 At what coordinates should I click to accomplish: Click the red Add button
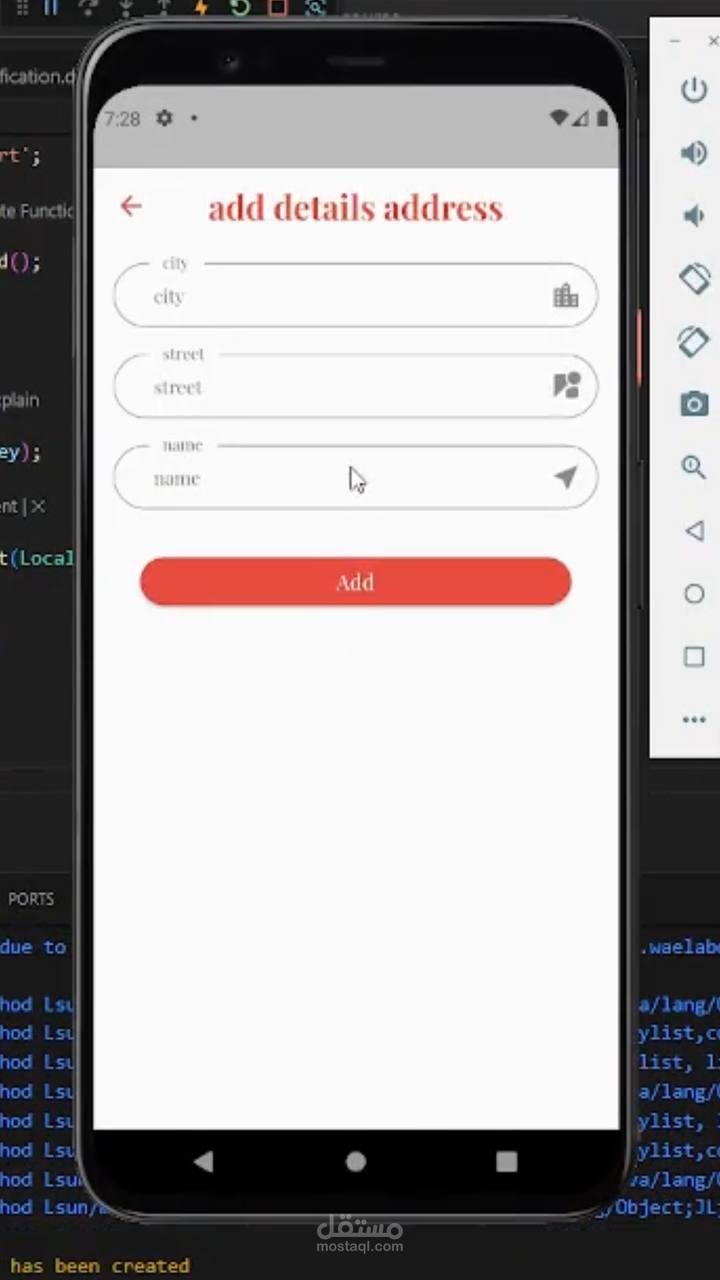[355, 582]
